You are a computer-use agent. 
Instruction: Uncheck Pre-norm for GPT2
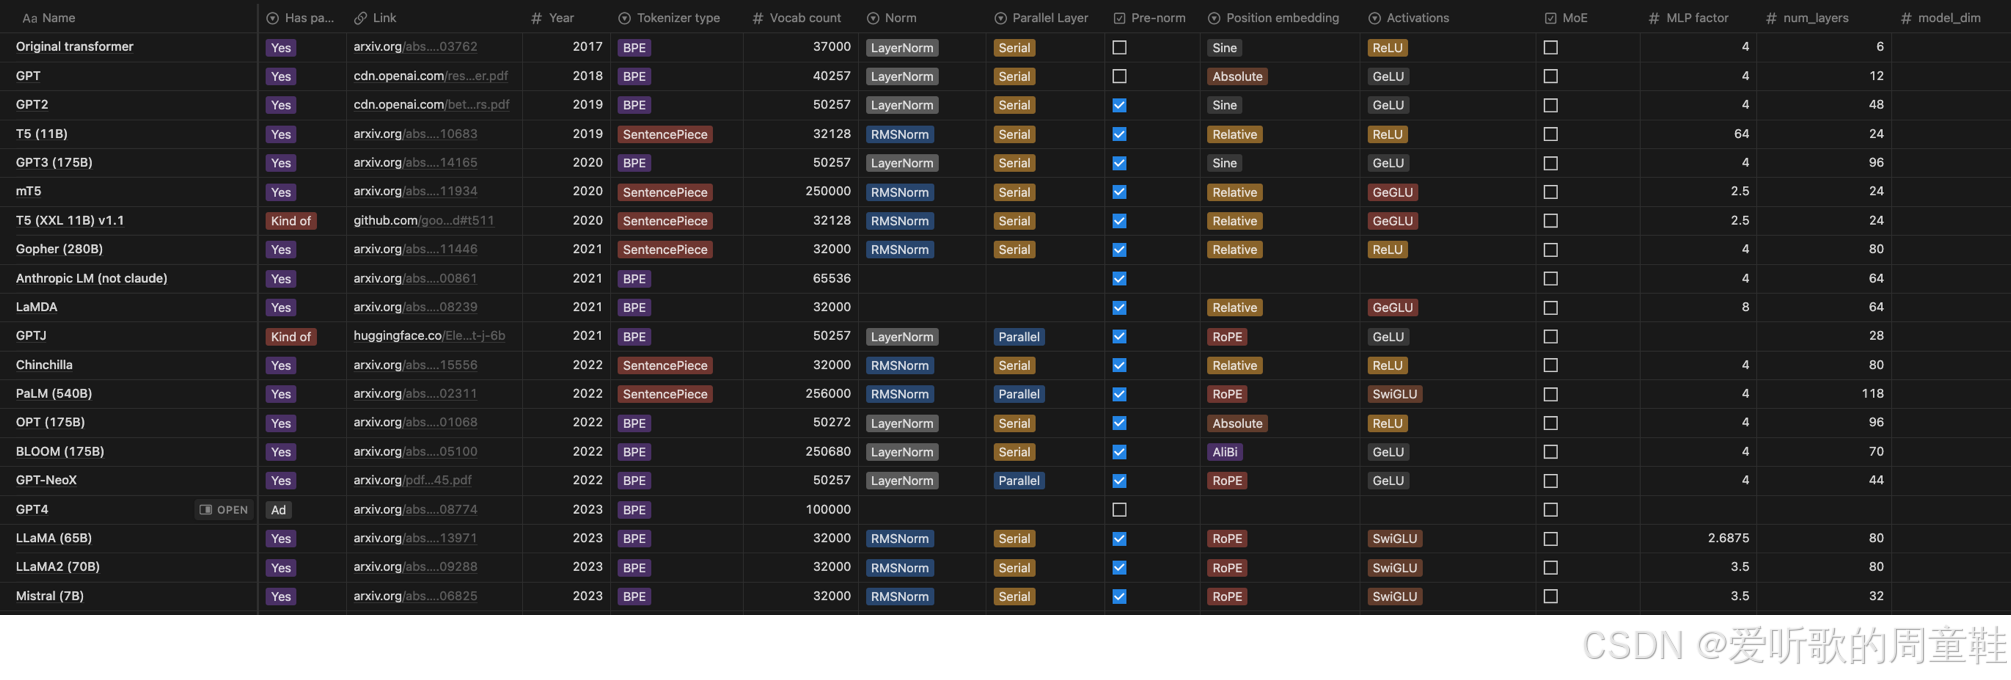(1119, 105)
